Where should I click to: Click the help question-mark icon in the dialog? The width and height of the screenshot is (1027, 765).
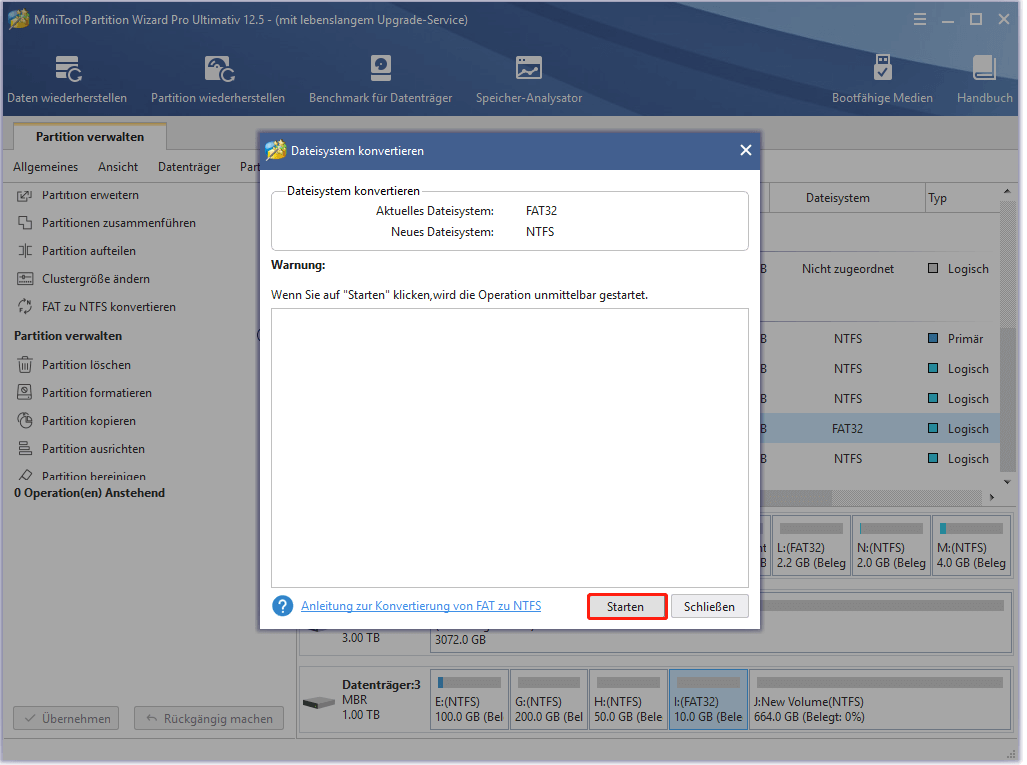click(x=283, y=606)
